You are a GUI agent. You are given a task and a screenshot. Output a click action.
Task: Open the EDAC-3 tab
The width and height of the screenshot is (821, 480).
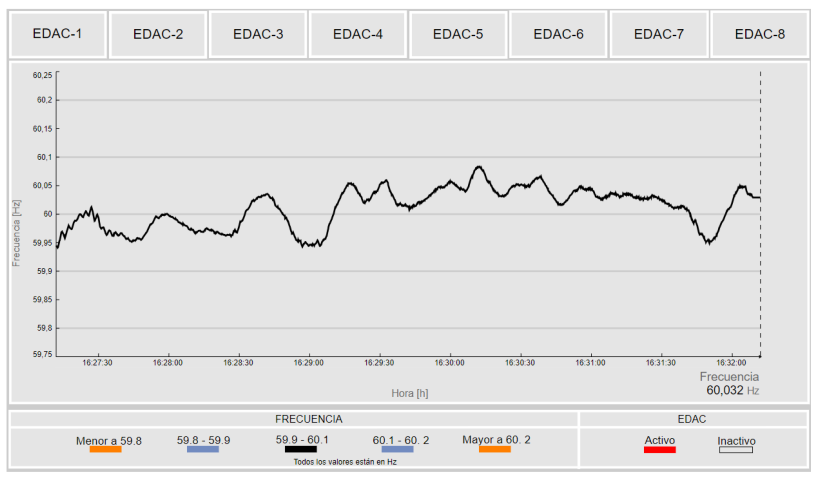(258, 34)
